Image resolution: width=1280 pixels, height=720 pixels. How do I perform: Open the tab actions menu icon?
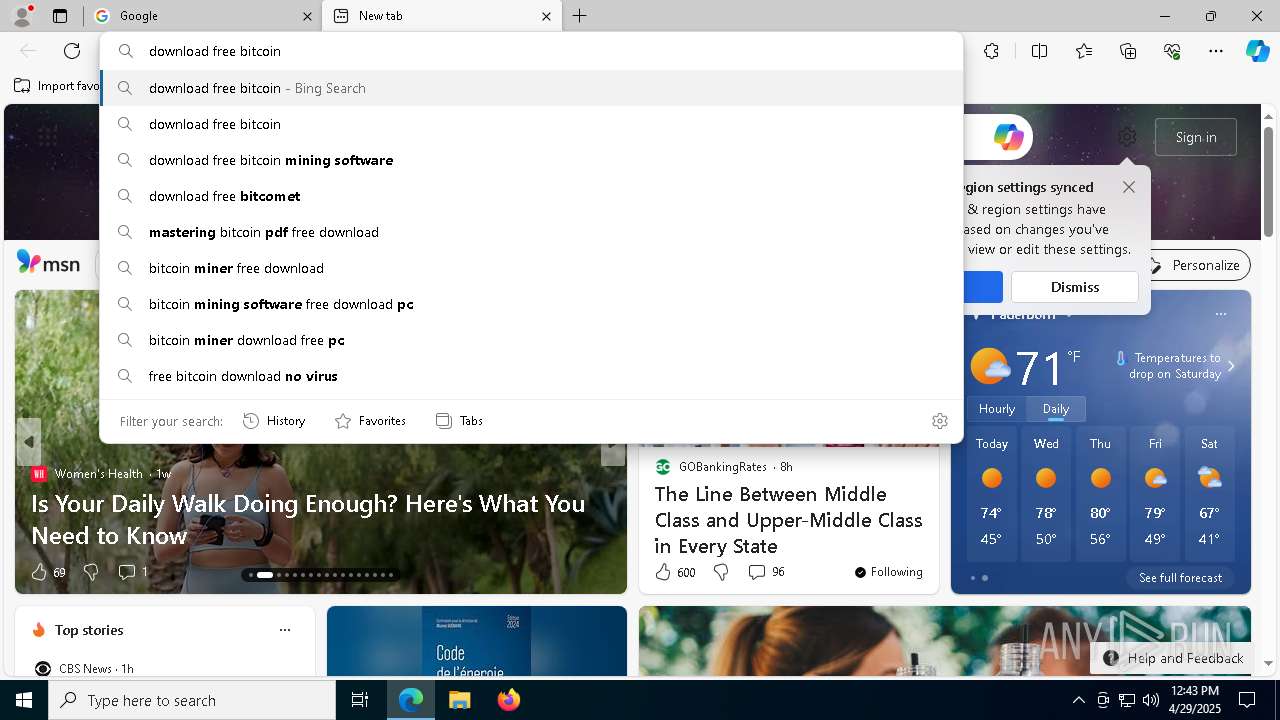pos(60,16)
